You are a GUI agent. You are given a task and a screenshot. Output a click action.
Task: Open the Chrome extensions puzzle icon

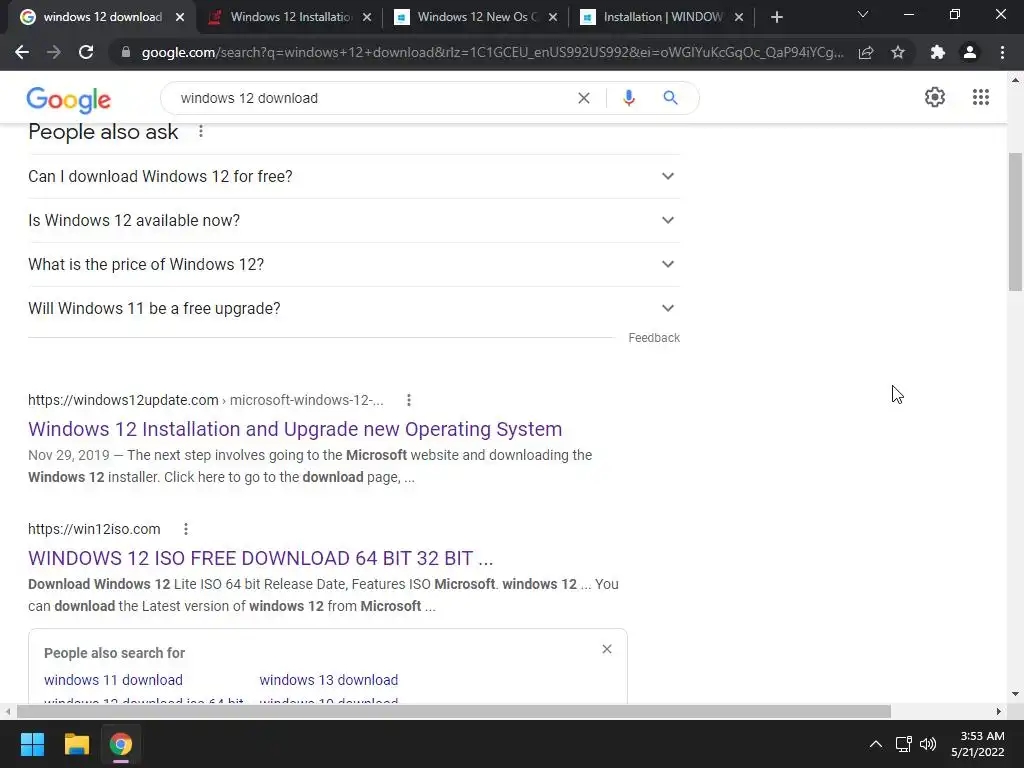click(938, 52)
